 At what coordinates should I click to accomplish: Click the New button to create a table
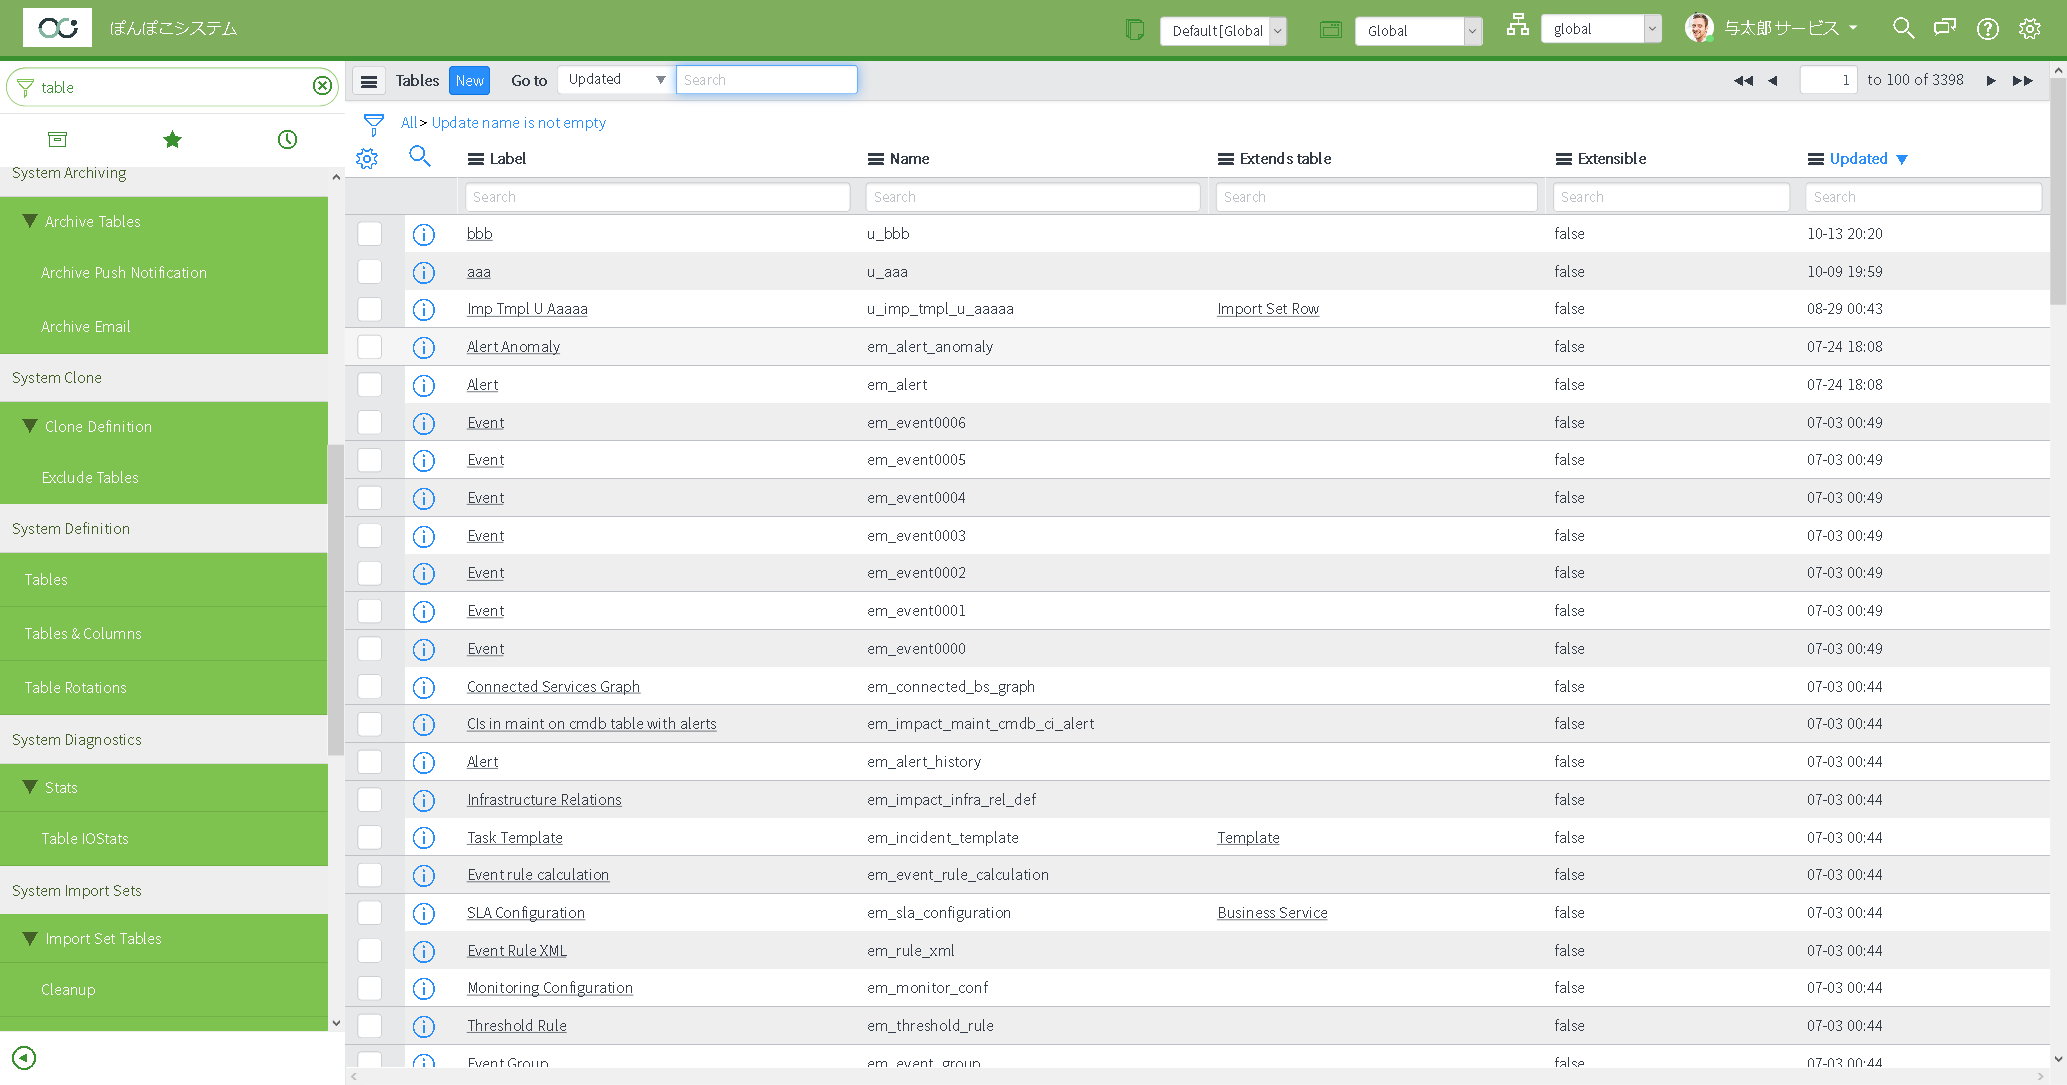[469, 80]
